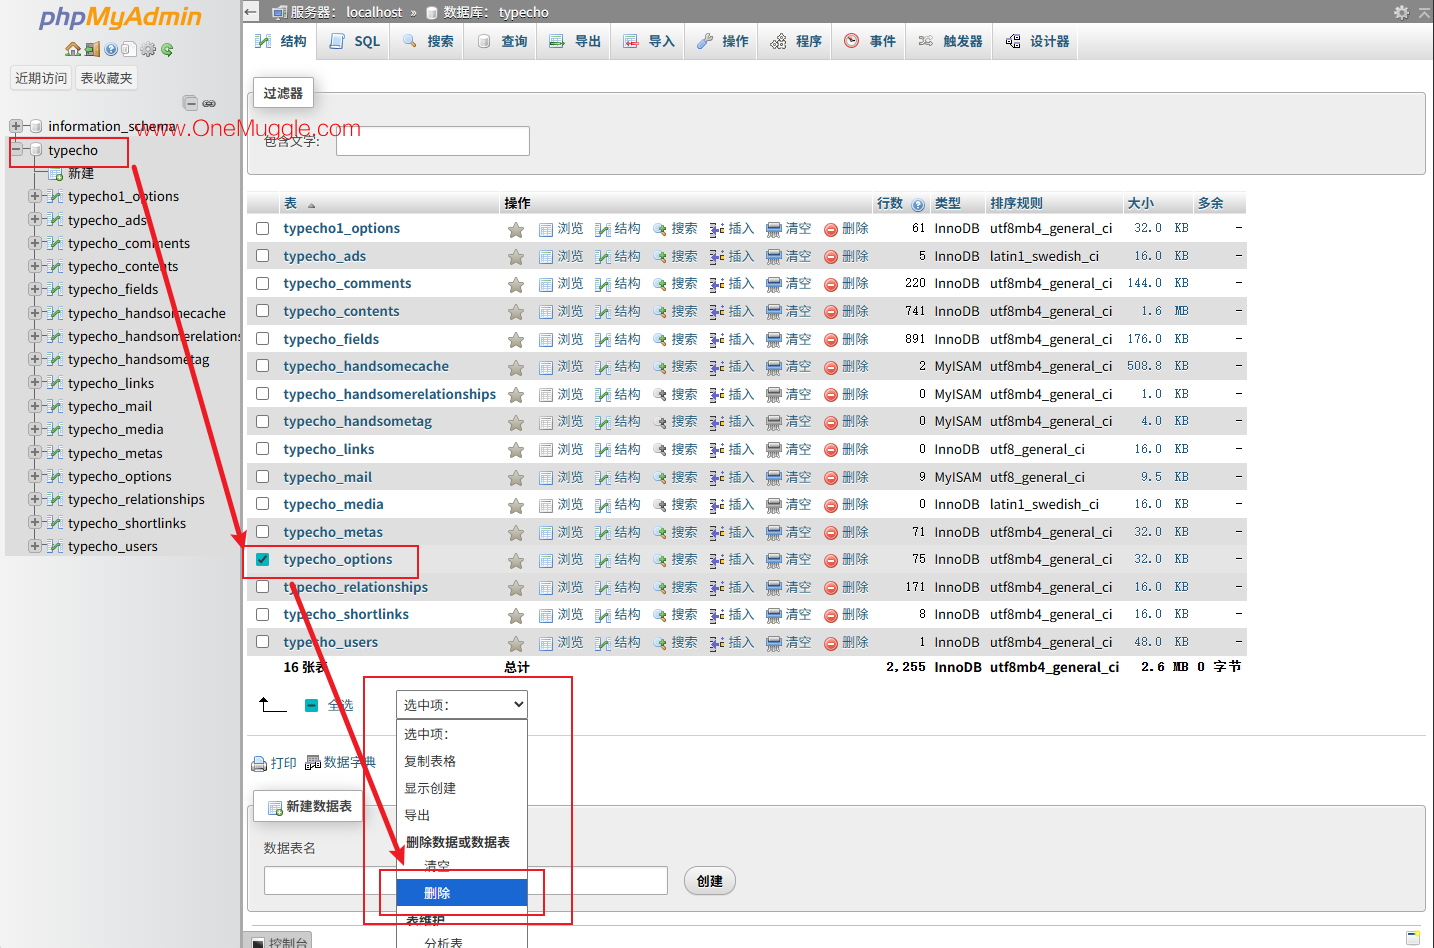Click 创建 create table button

point(710,881)
